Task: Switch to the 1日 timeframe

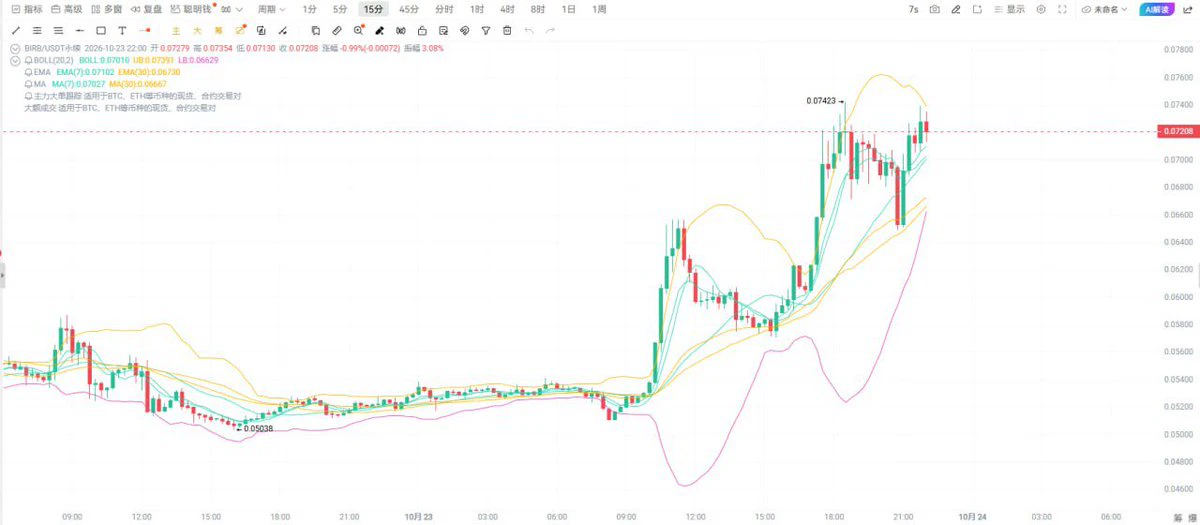Action: [568, 9]
